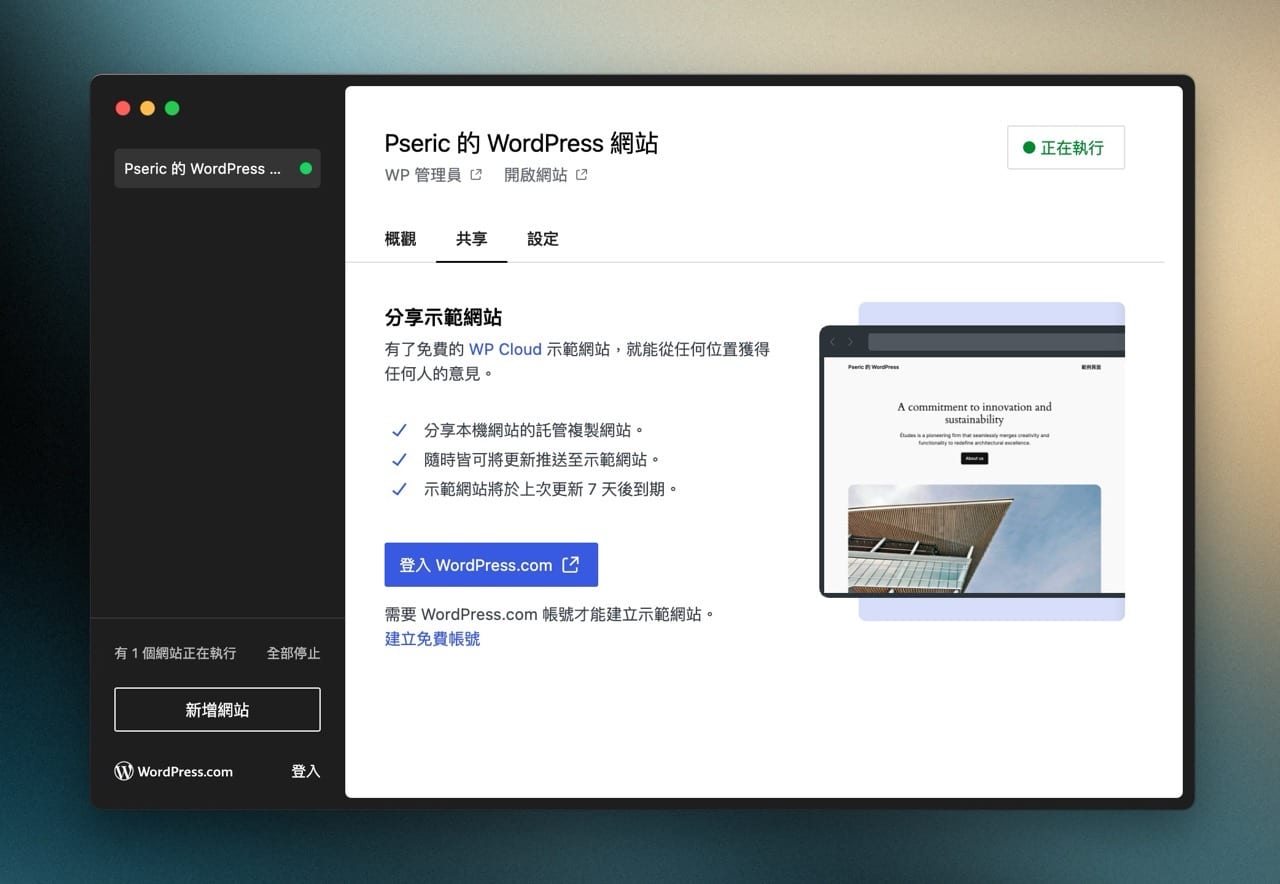The height and width of the screenshot is (884, 1280).
Task: Click the green maximize window button
Action: pos(172,108)
